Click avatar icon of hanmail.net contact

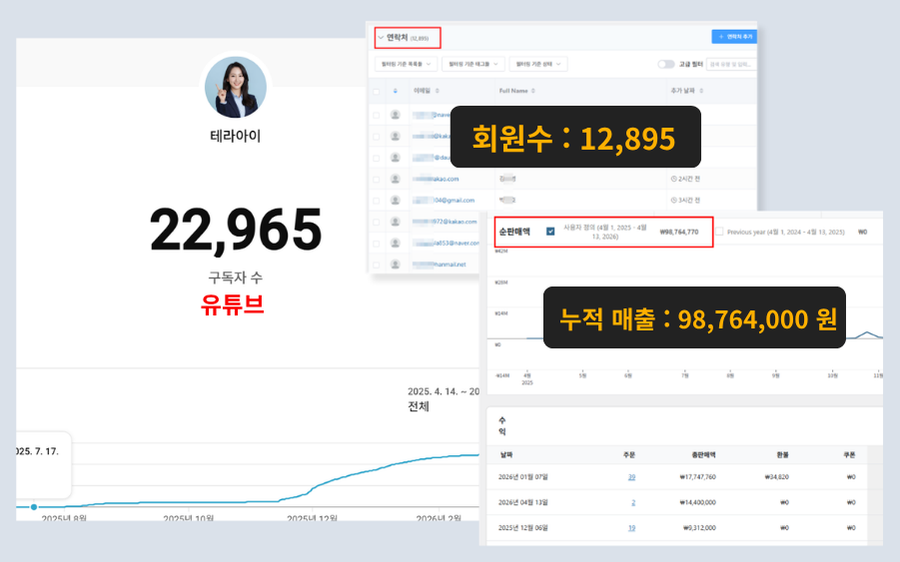pyautogui.click(x=395, y=265)
